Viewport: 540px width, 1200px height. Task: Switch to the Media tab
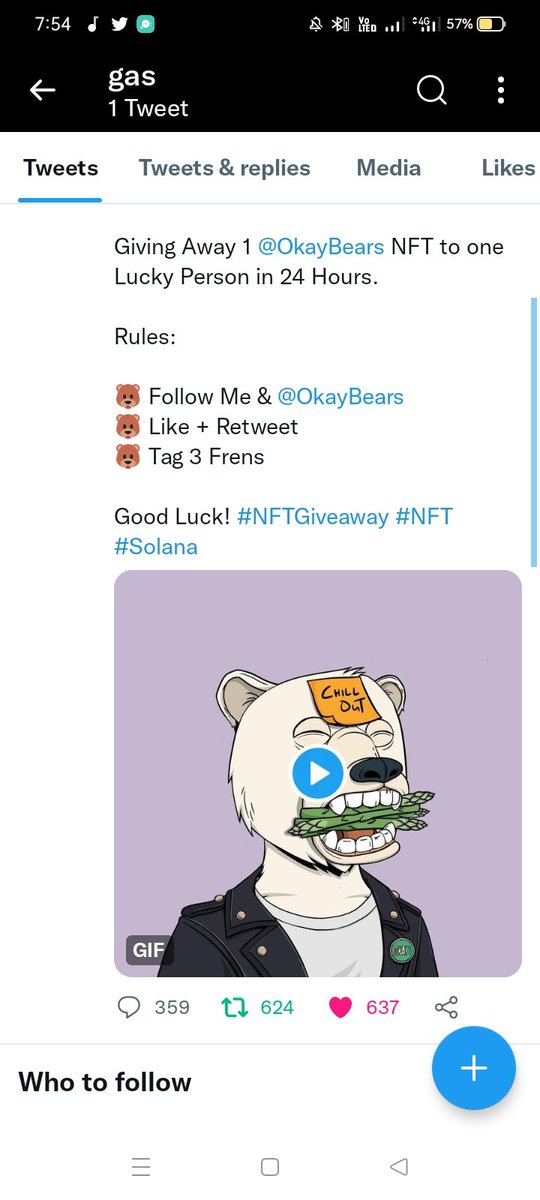(x=389, y=168)
